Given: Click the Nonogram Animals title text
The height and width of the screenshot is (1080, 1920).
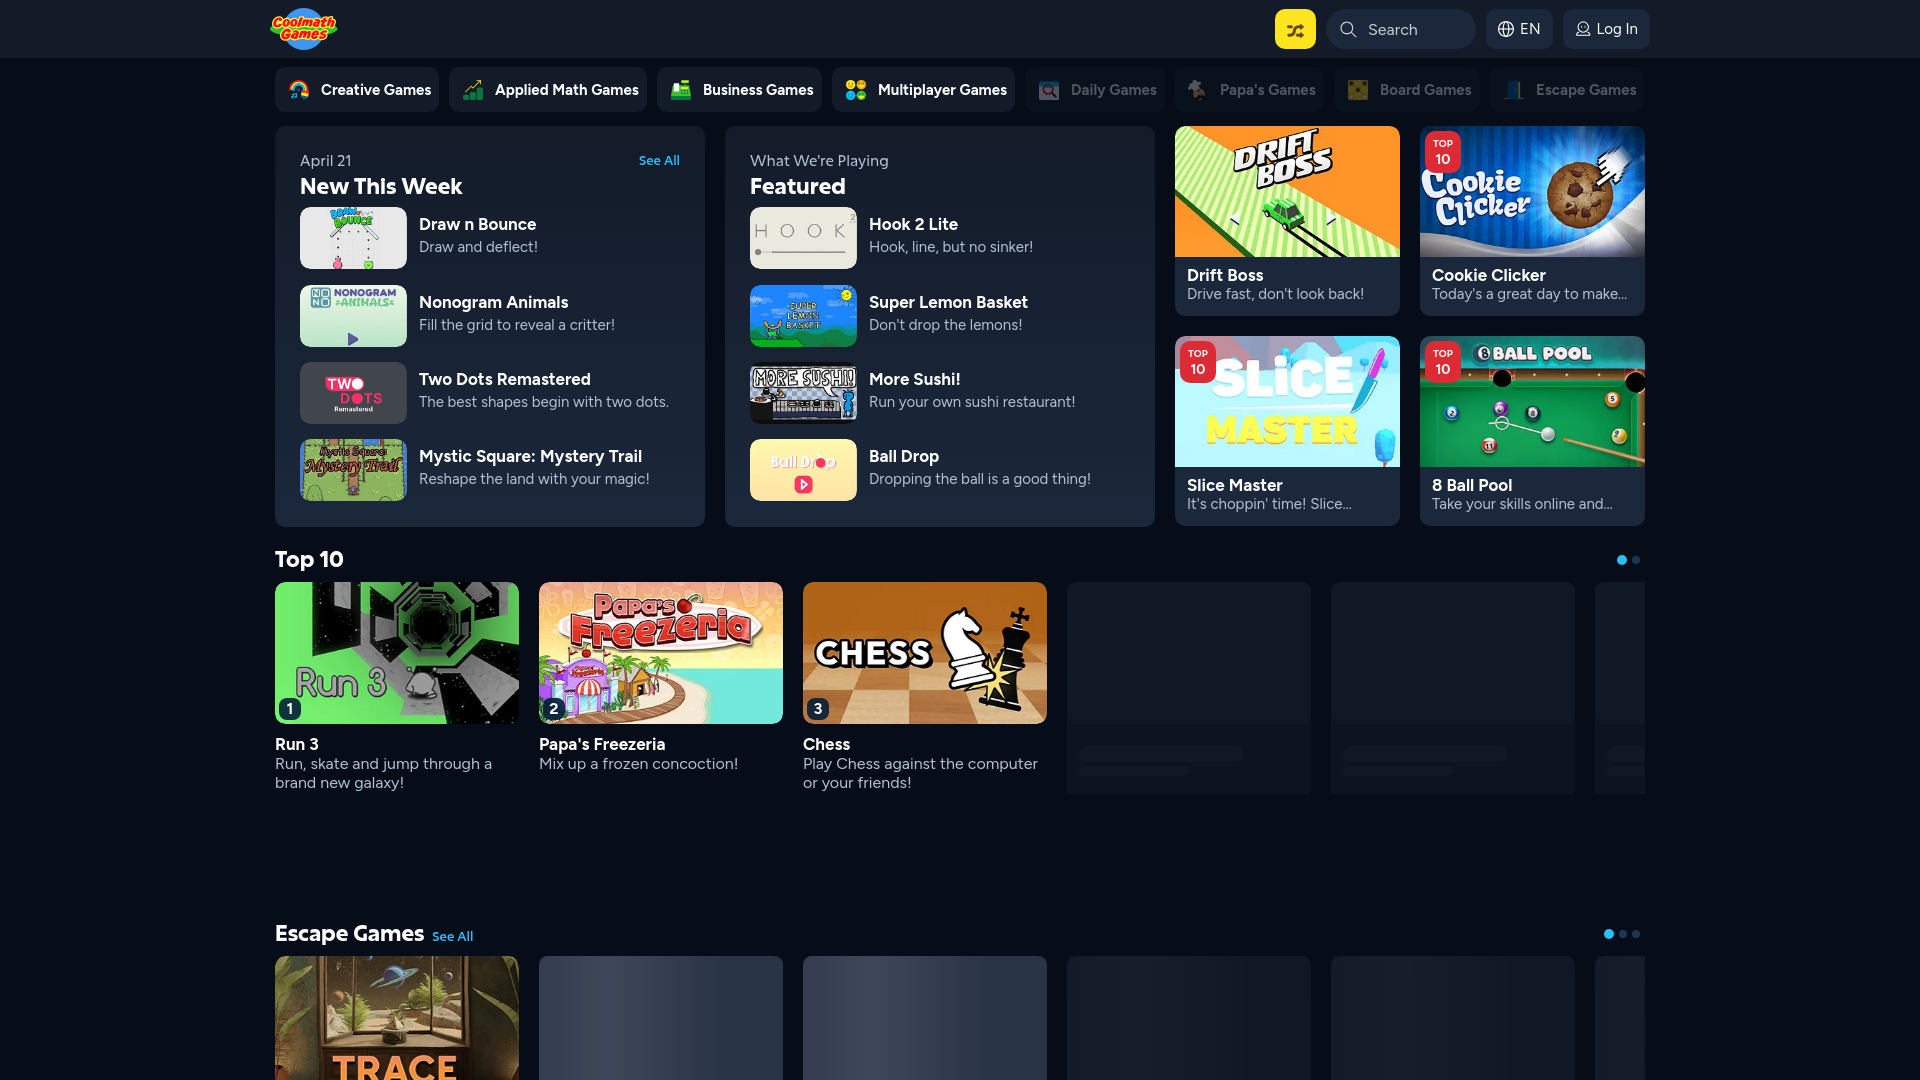Looking at the screenshot, I should pos(493,302).
